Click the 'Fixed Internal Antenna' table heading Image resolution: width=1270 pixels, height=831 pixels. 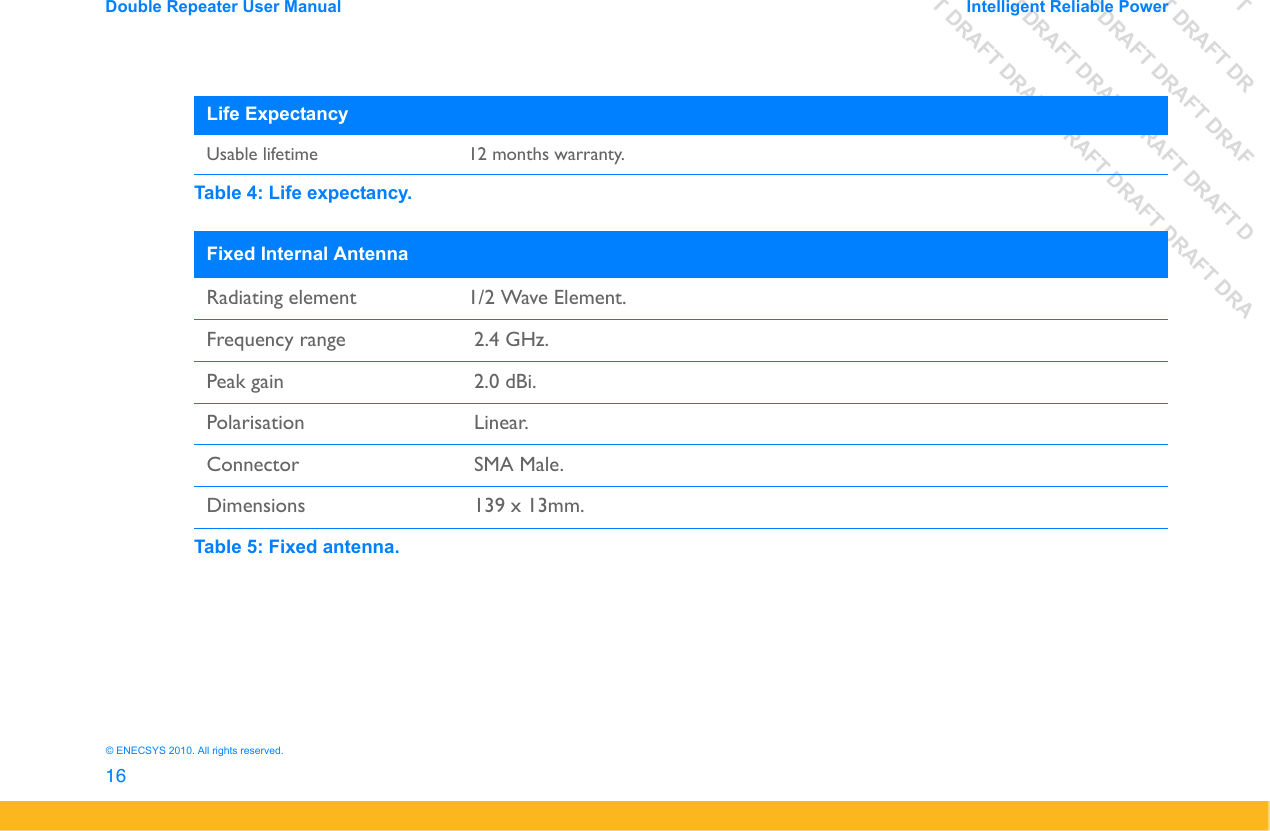point(307,254)
